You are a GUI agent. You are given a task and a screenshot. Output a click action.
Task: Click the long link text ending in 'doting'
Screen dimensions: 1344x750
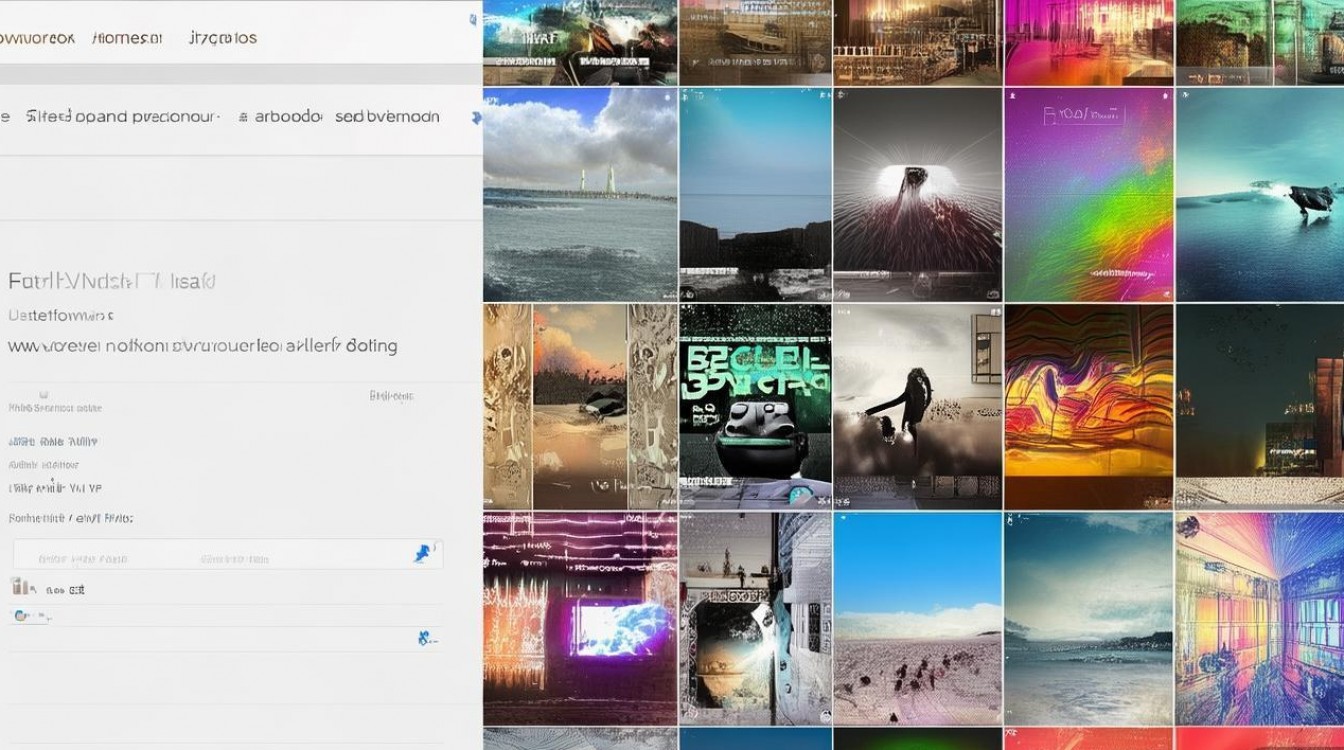(x=202, y=346)
